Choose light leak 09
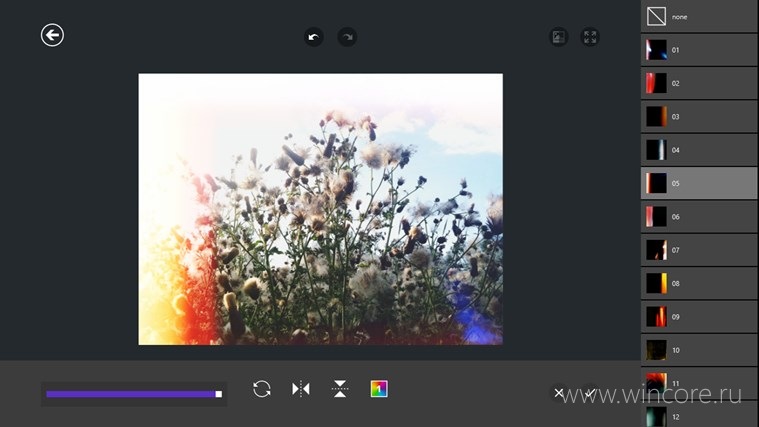The height and width of the screenshot is (427, 759). [x=699, y=317]
